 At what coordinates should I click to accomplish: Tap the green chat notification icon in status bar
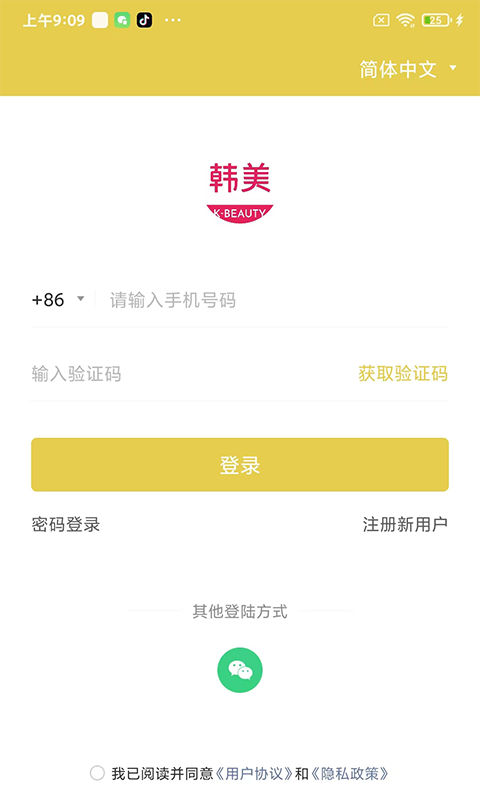coord(122,20)
